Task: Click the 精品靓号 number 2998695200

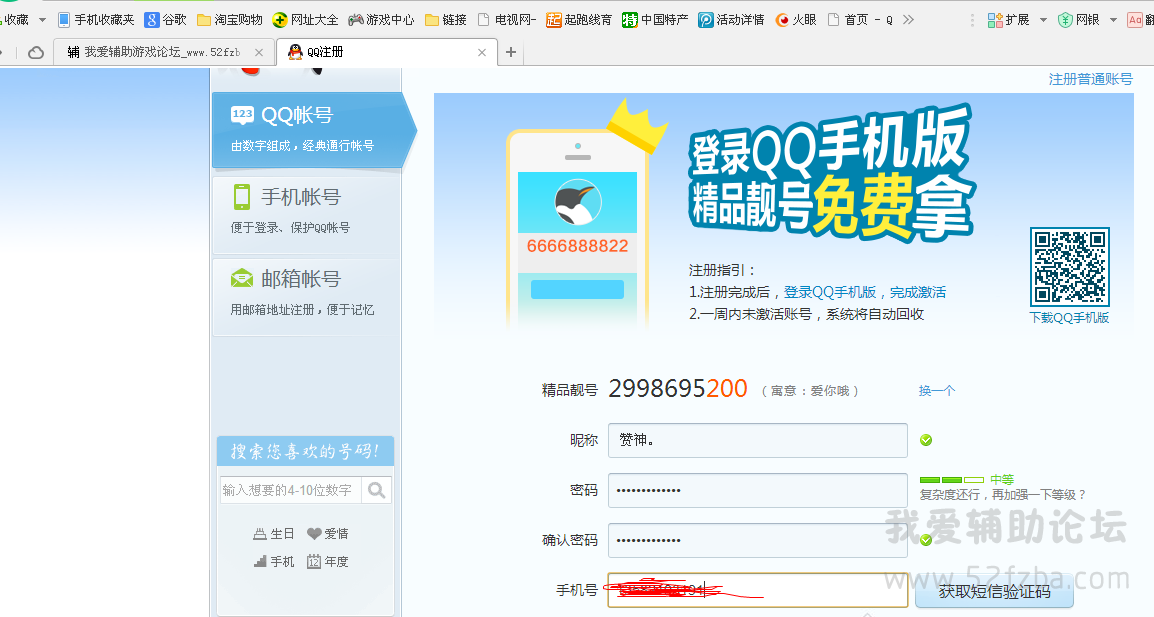Action: click(678, 389)
